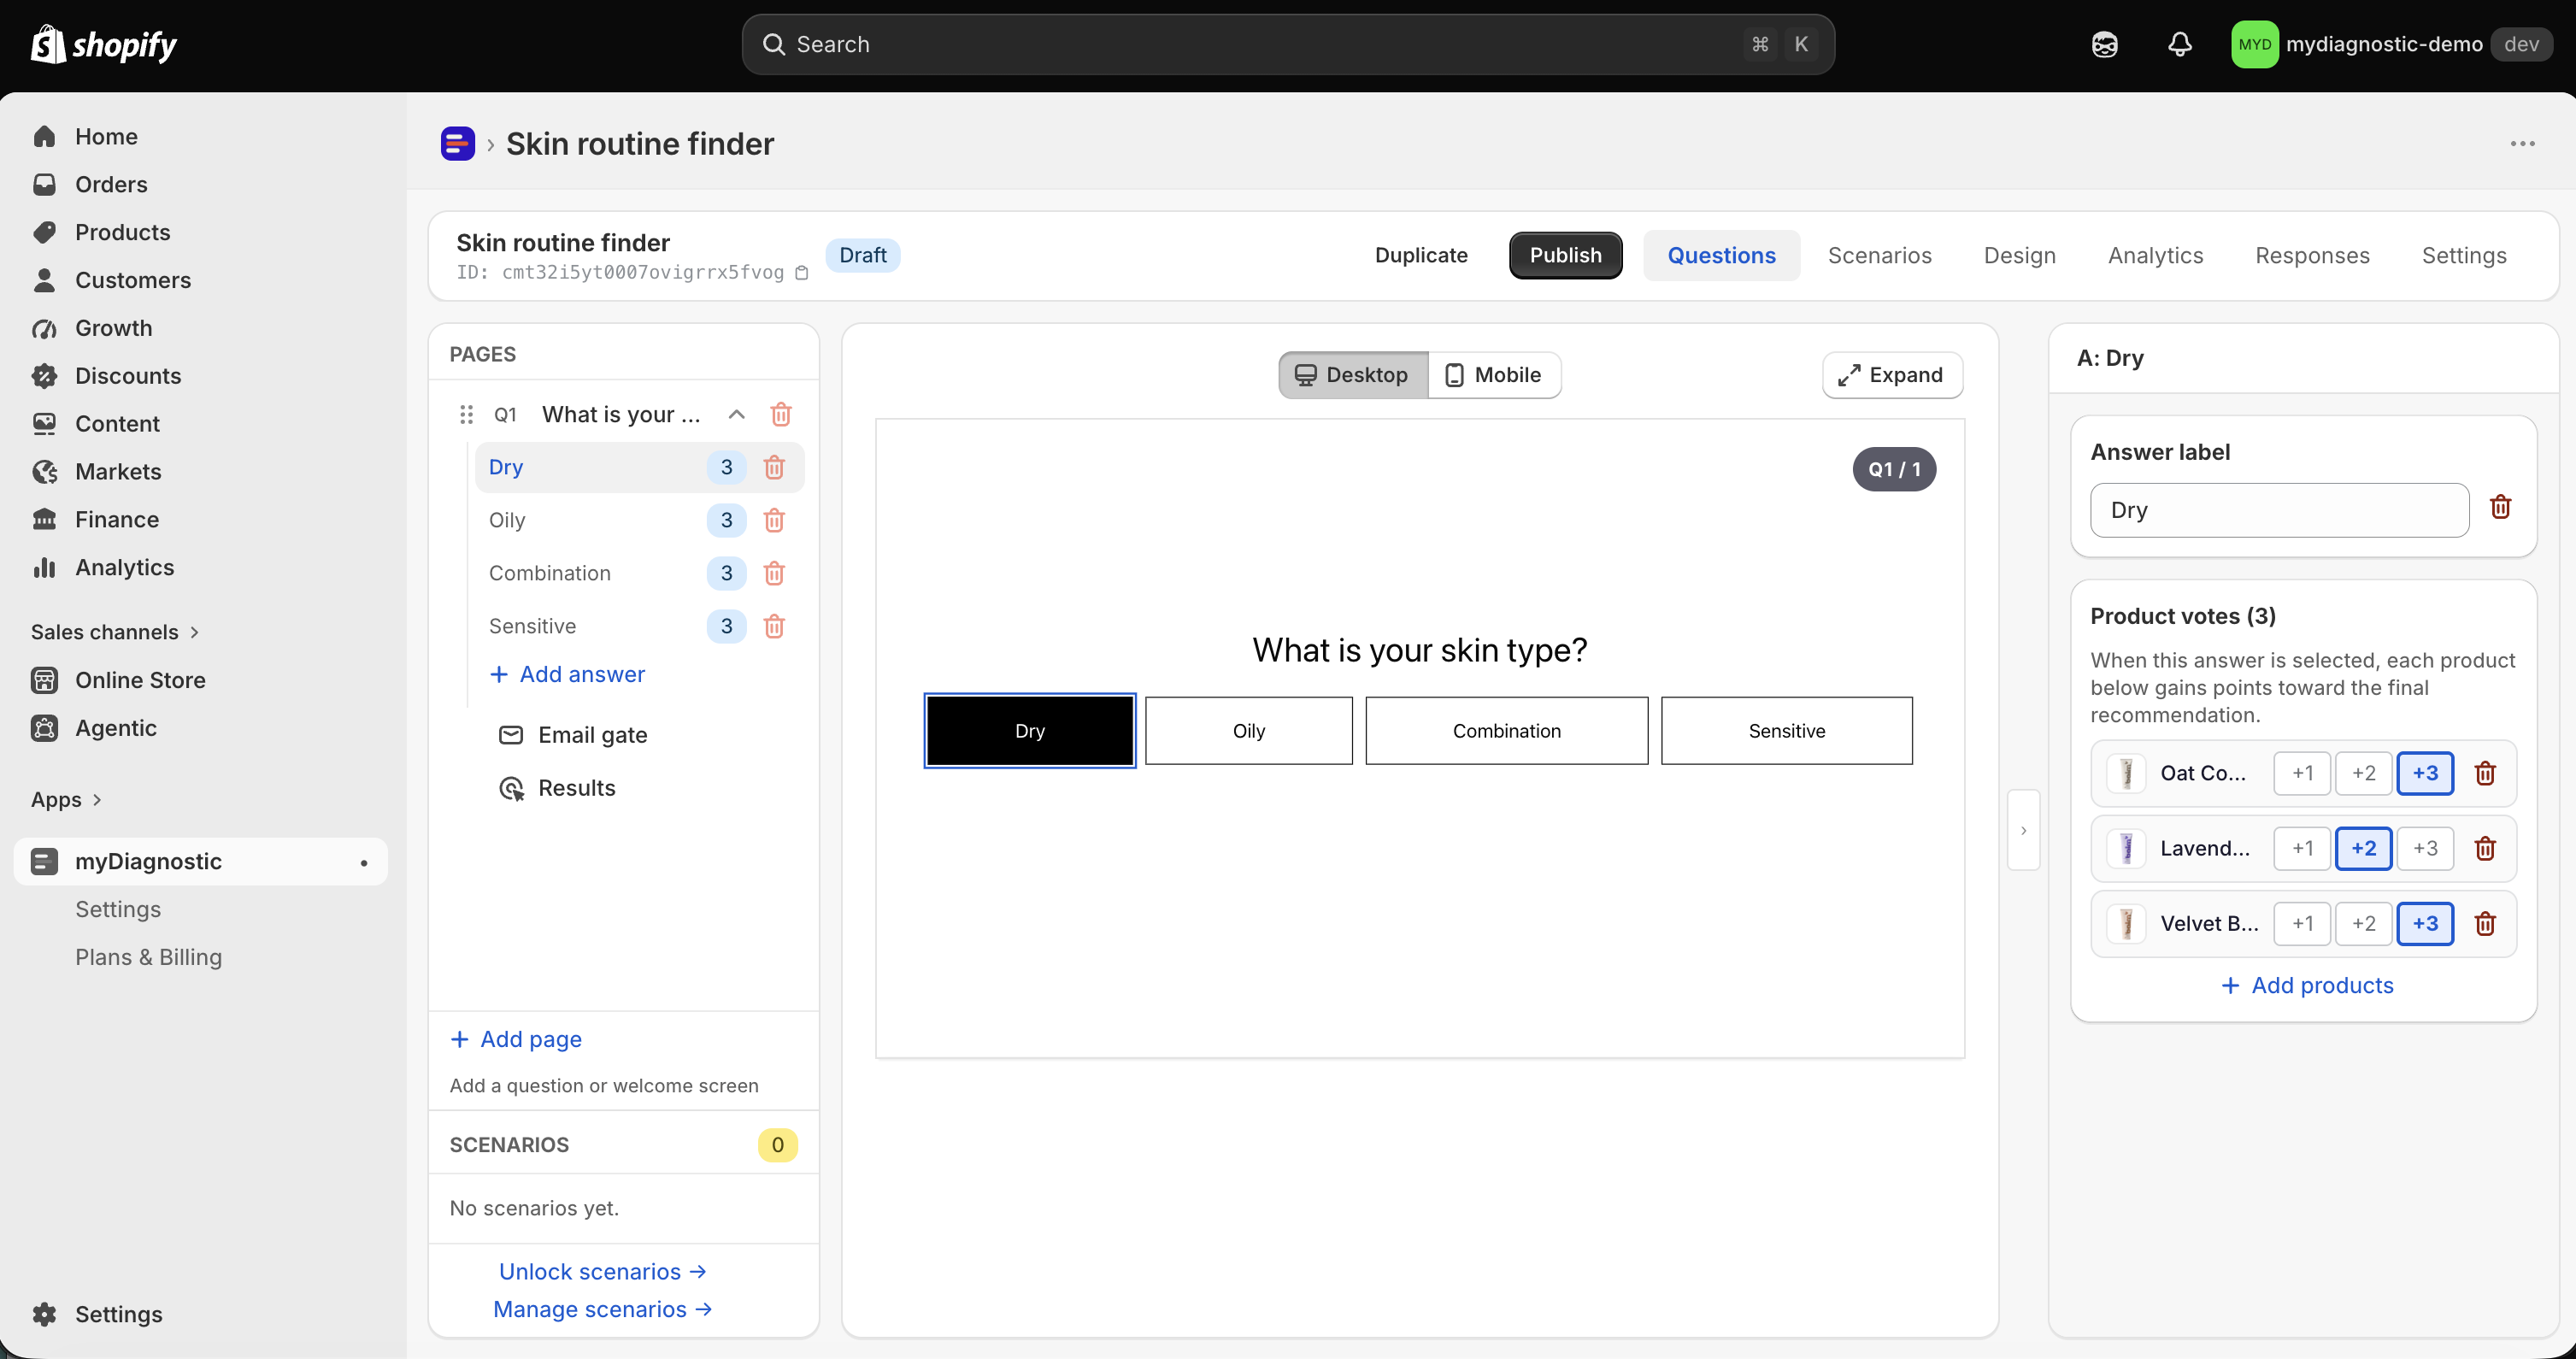Add page to the quiz
2576x1359 pixels.
coord(516,1039)
